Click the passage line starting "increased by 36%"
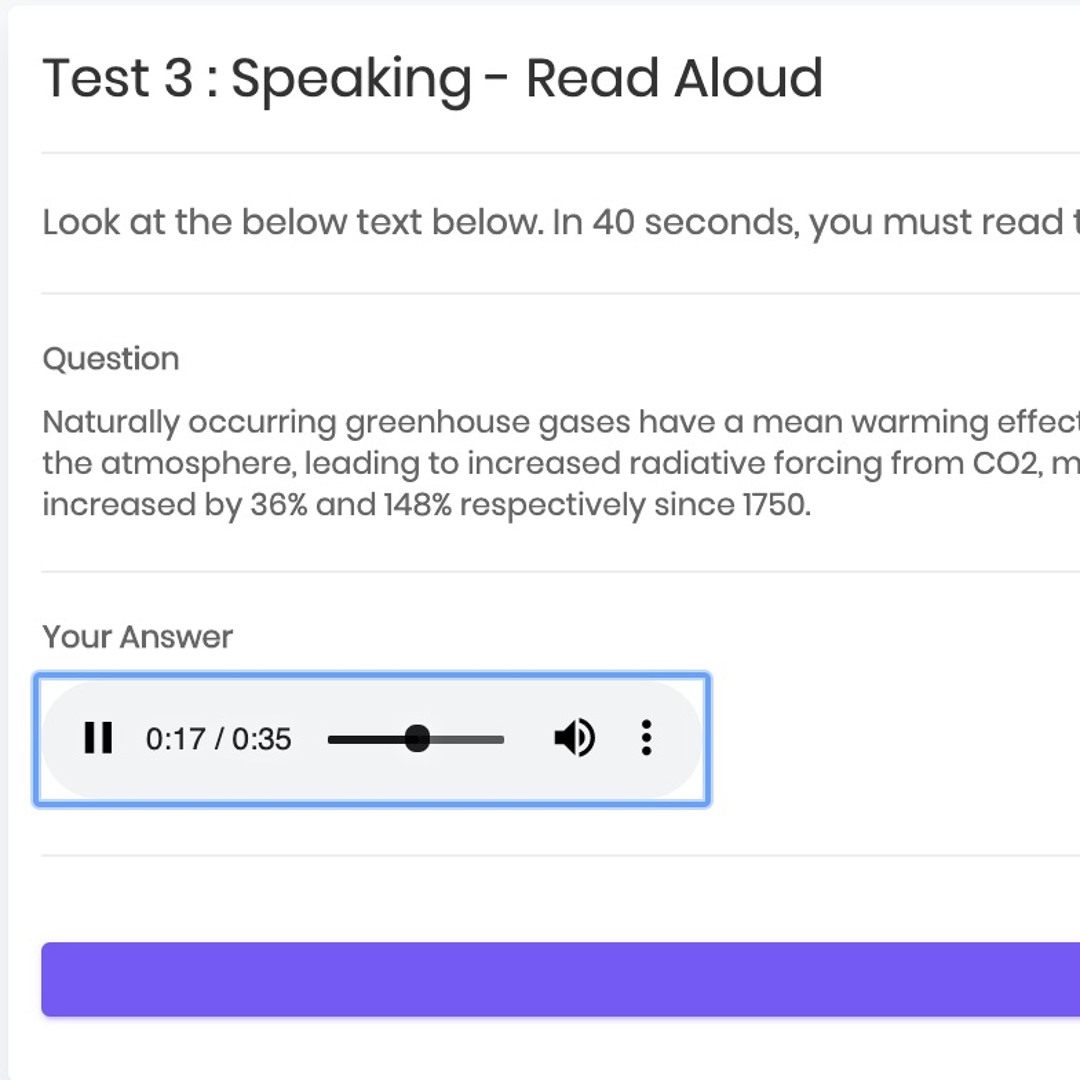Viewport: 1080px width, 1080px height. (x=426, y=505)
